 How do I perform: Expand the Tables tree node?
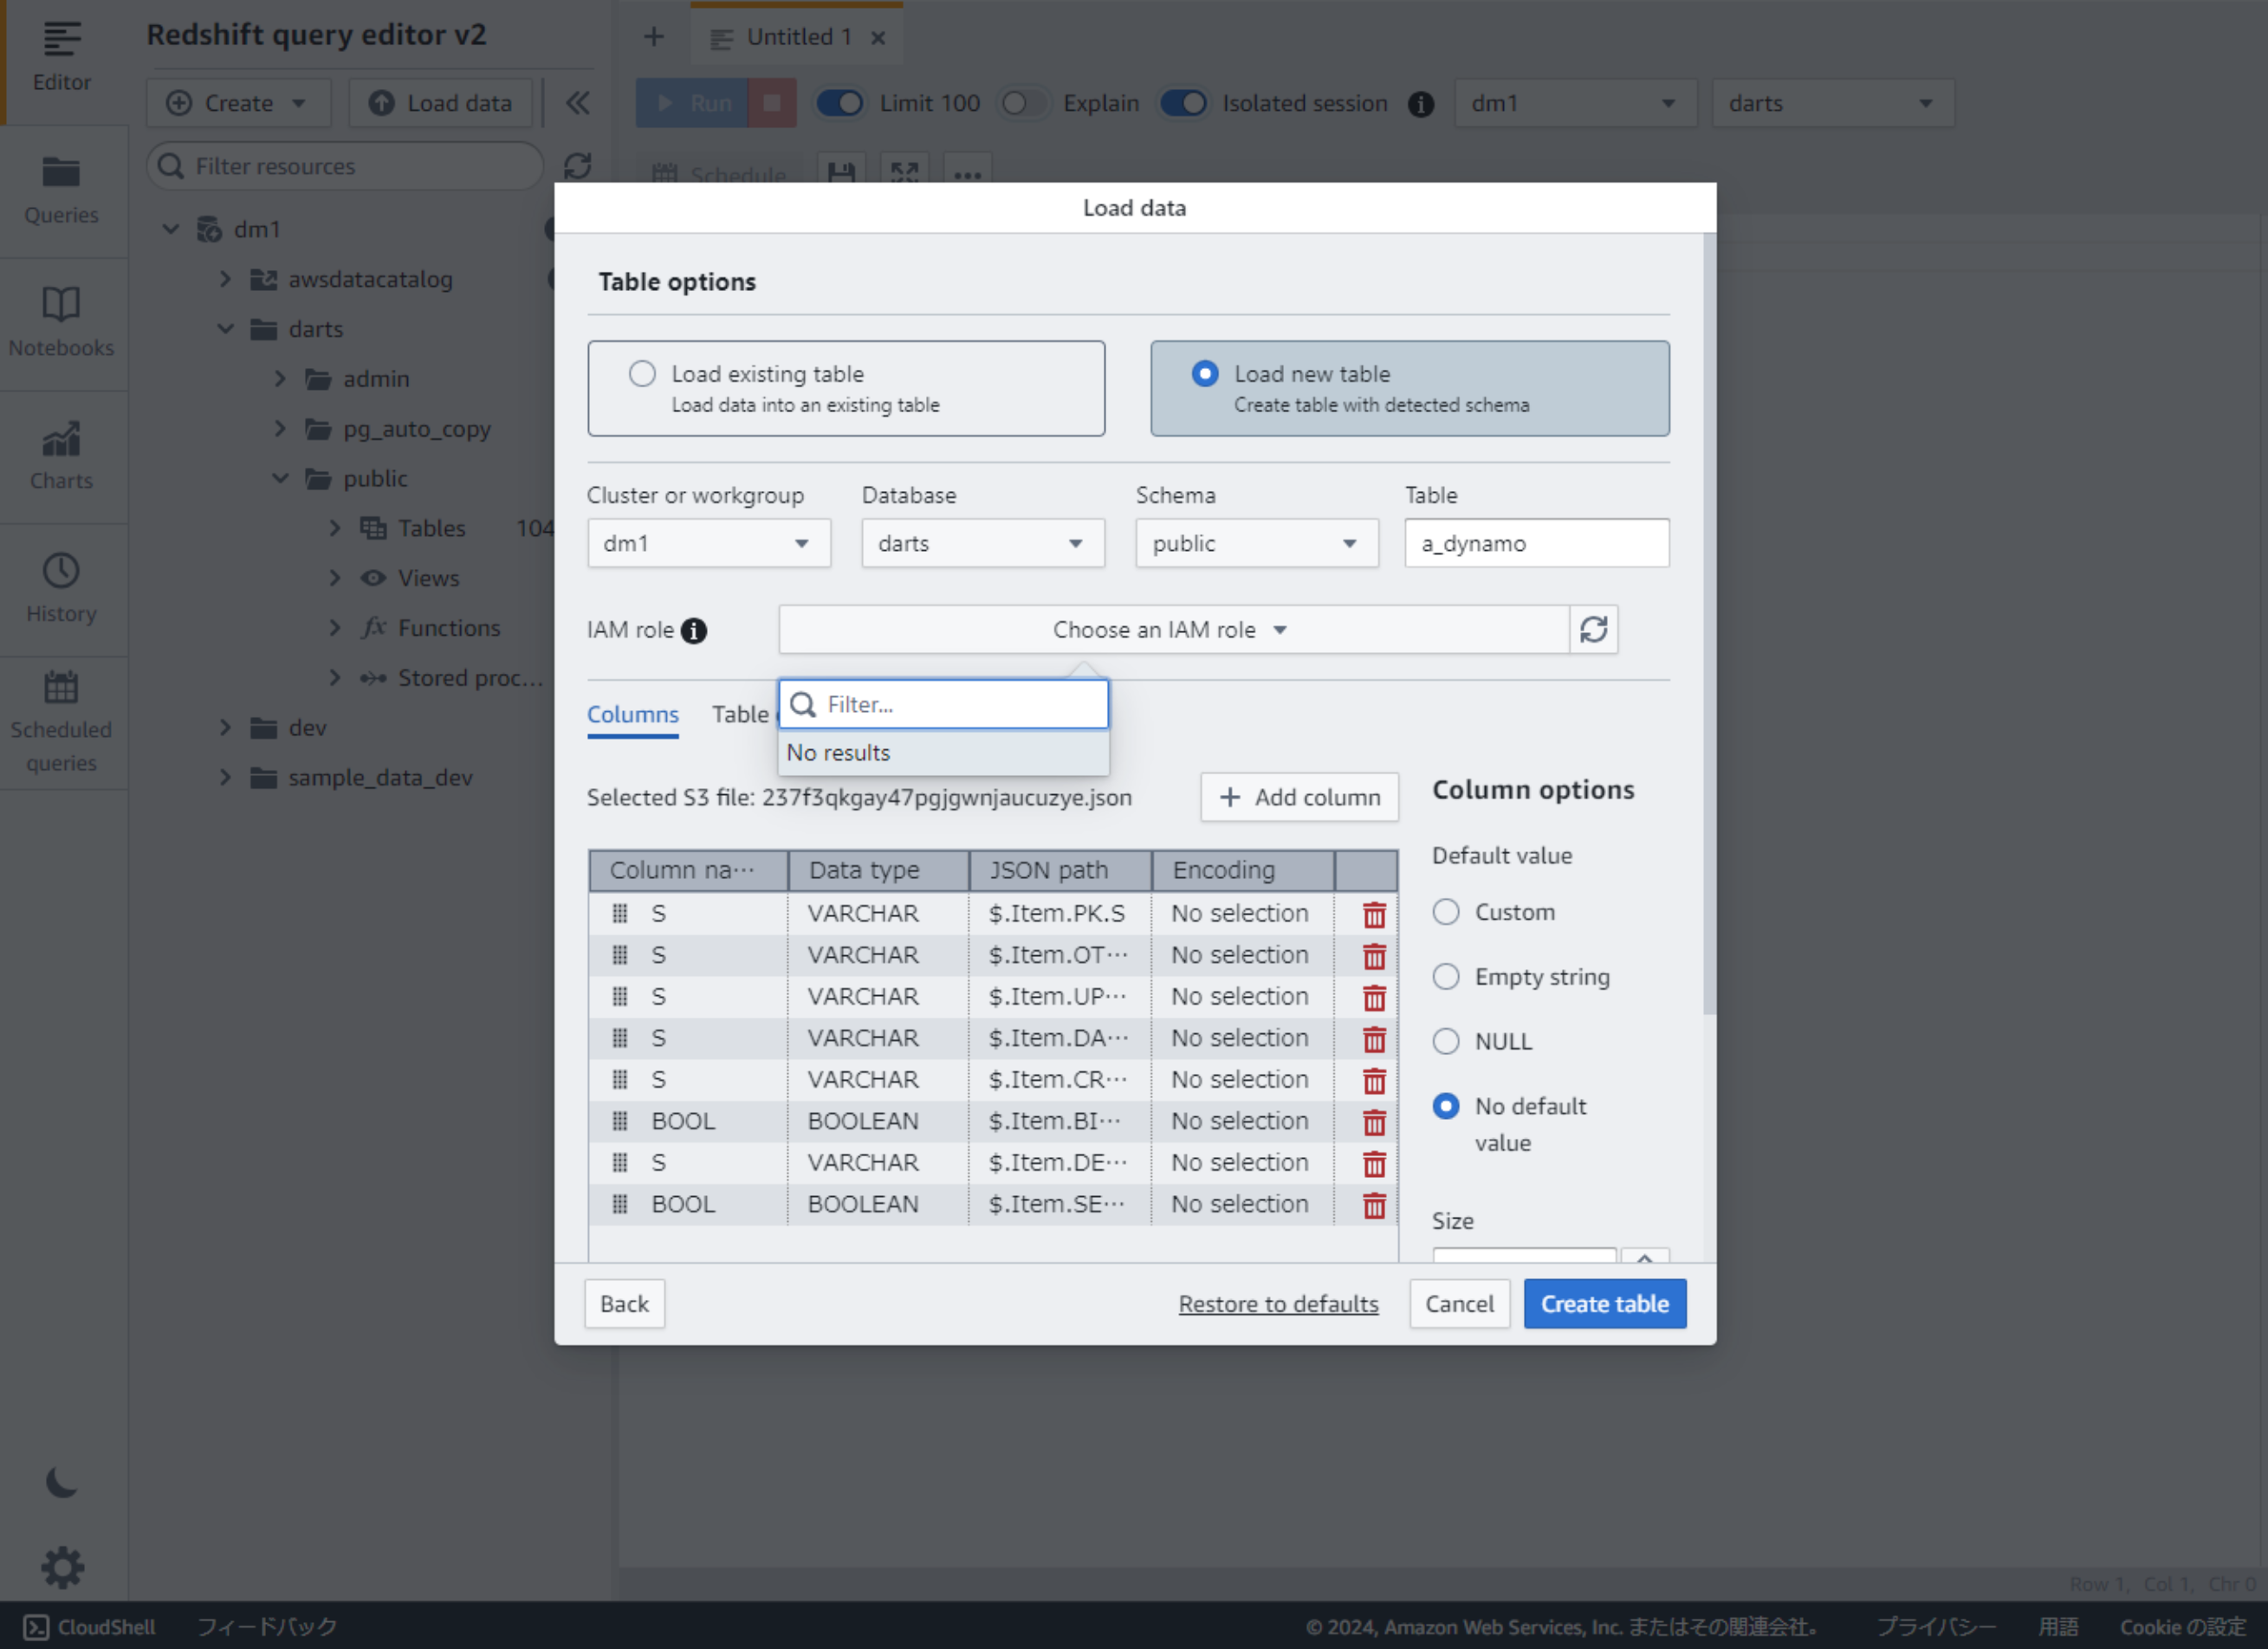point(335,528)
